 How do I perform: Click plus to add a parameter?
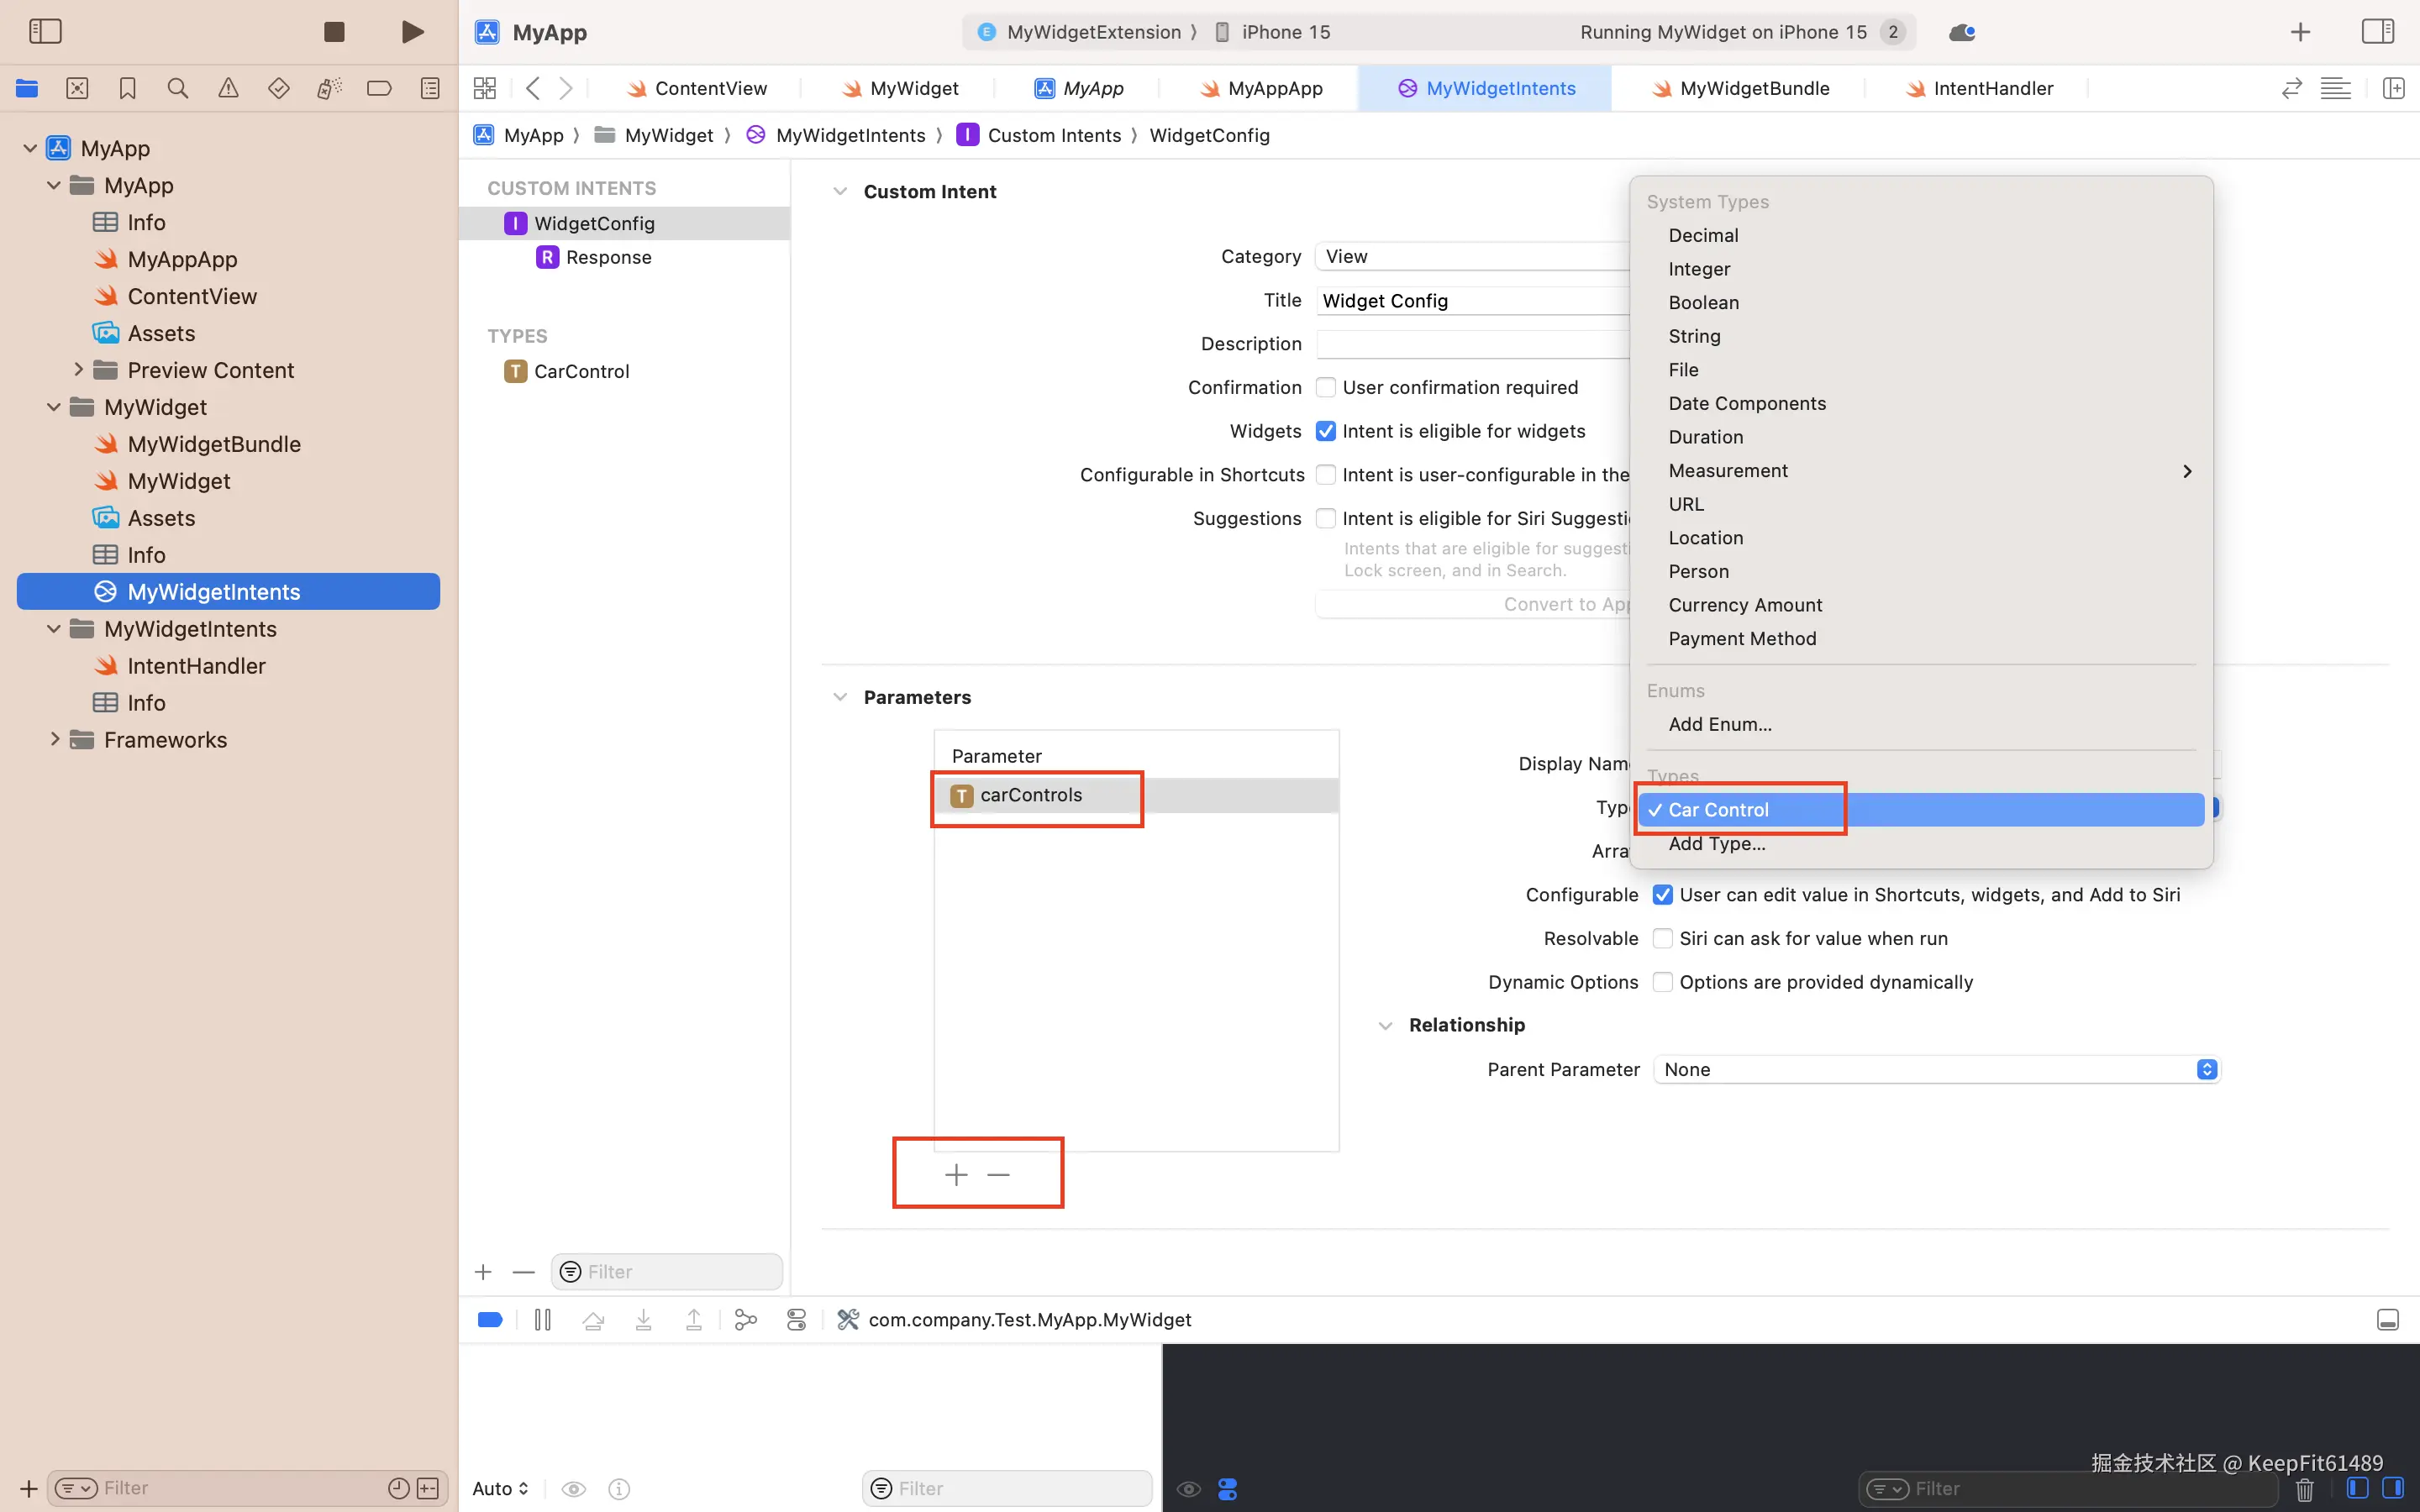[956, 1174]
